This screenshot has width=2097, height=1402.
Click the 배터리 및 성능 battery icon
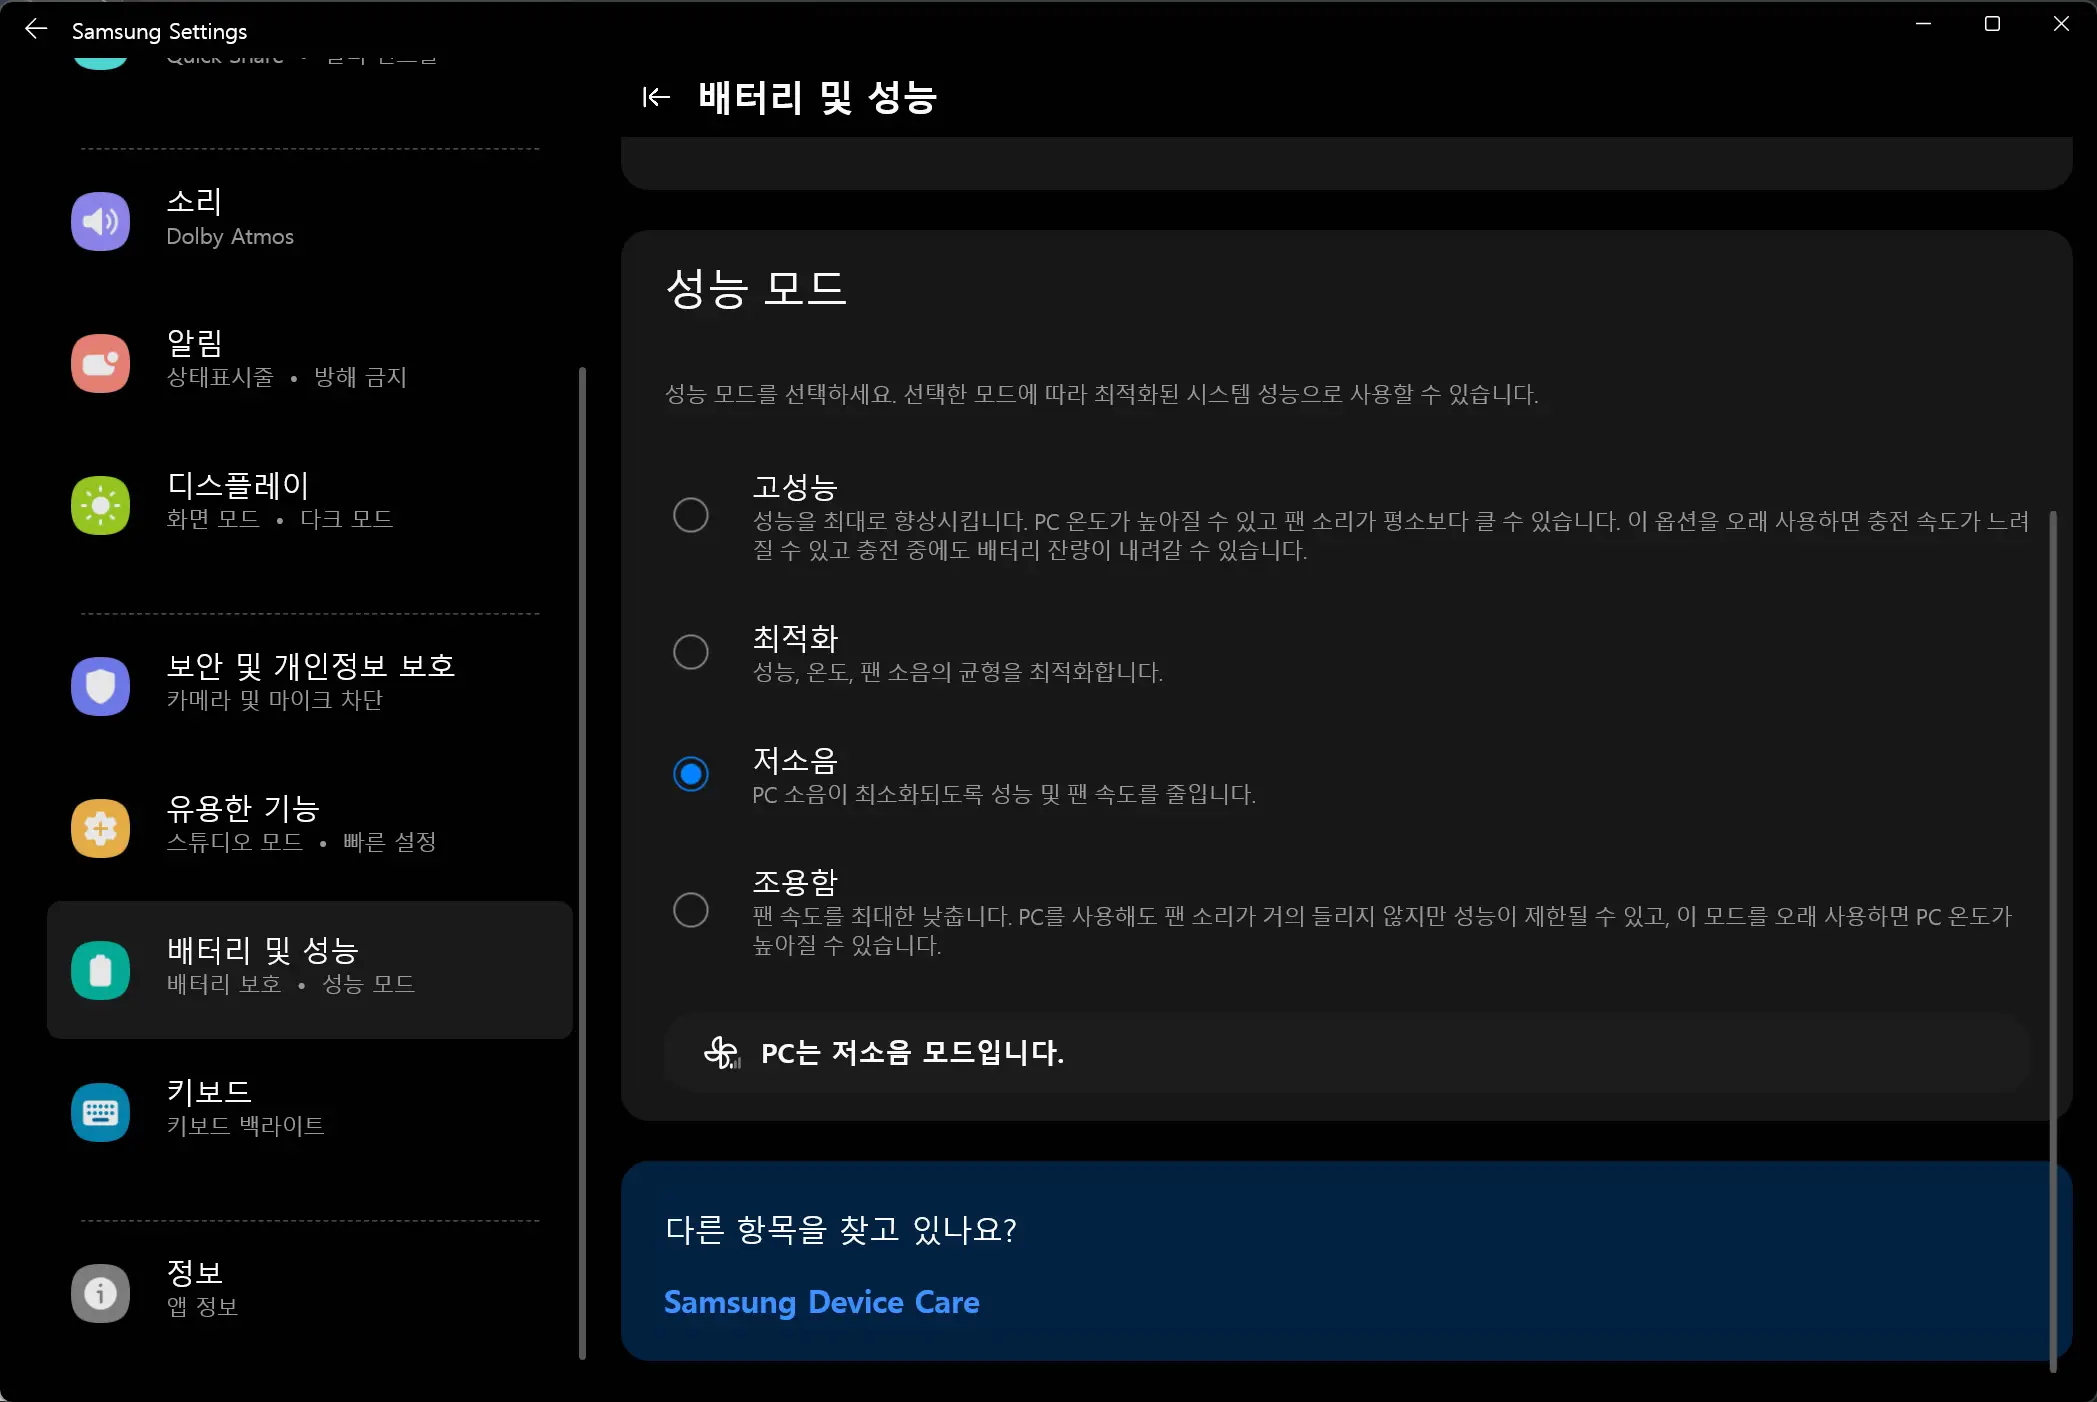coord(100,970)
